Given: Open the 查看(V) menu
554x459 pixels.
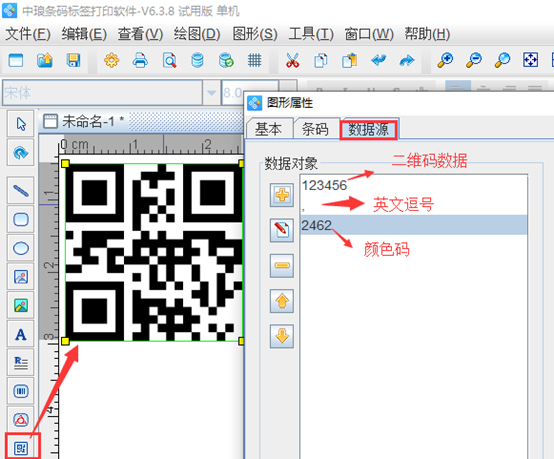Looking at the screenshot, I should [x=140, y=34].
